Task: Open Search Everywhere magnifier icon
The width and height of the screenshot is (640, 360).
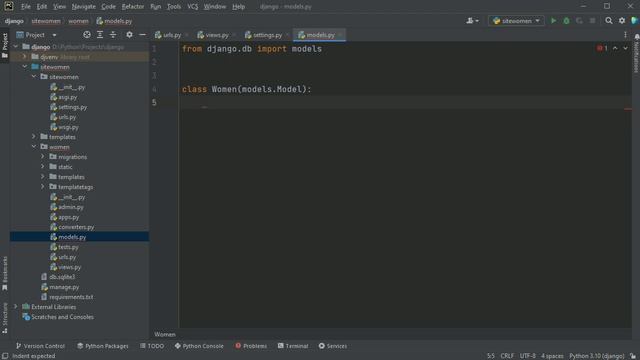Action: tap(609, 21)
